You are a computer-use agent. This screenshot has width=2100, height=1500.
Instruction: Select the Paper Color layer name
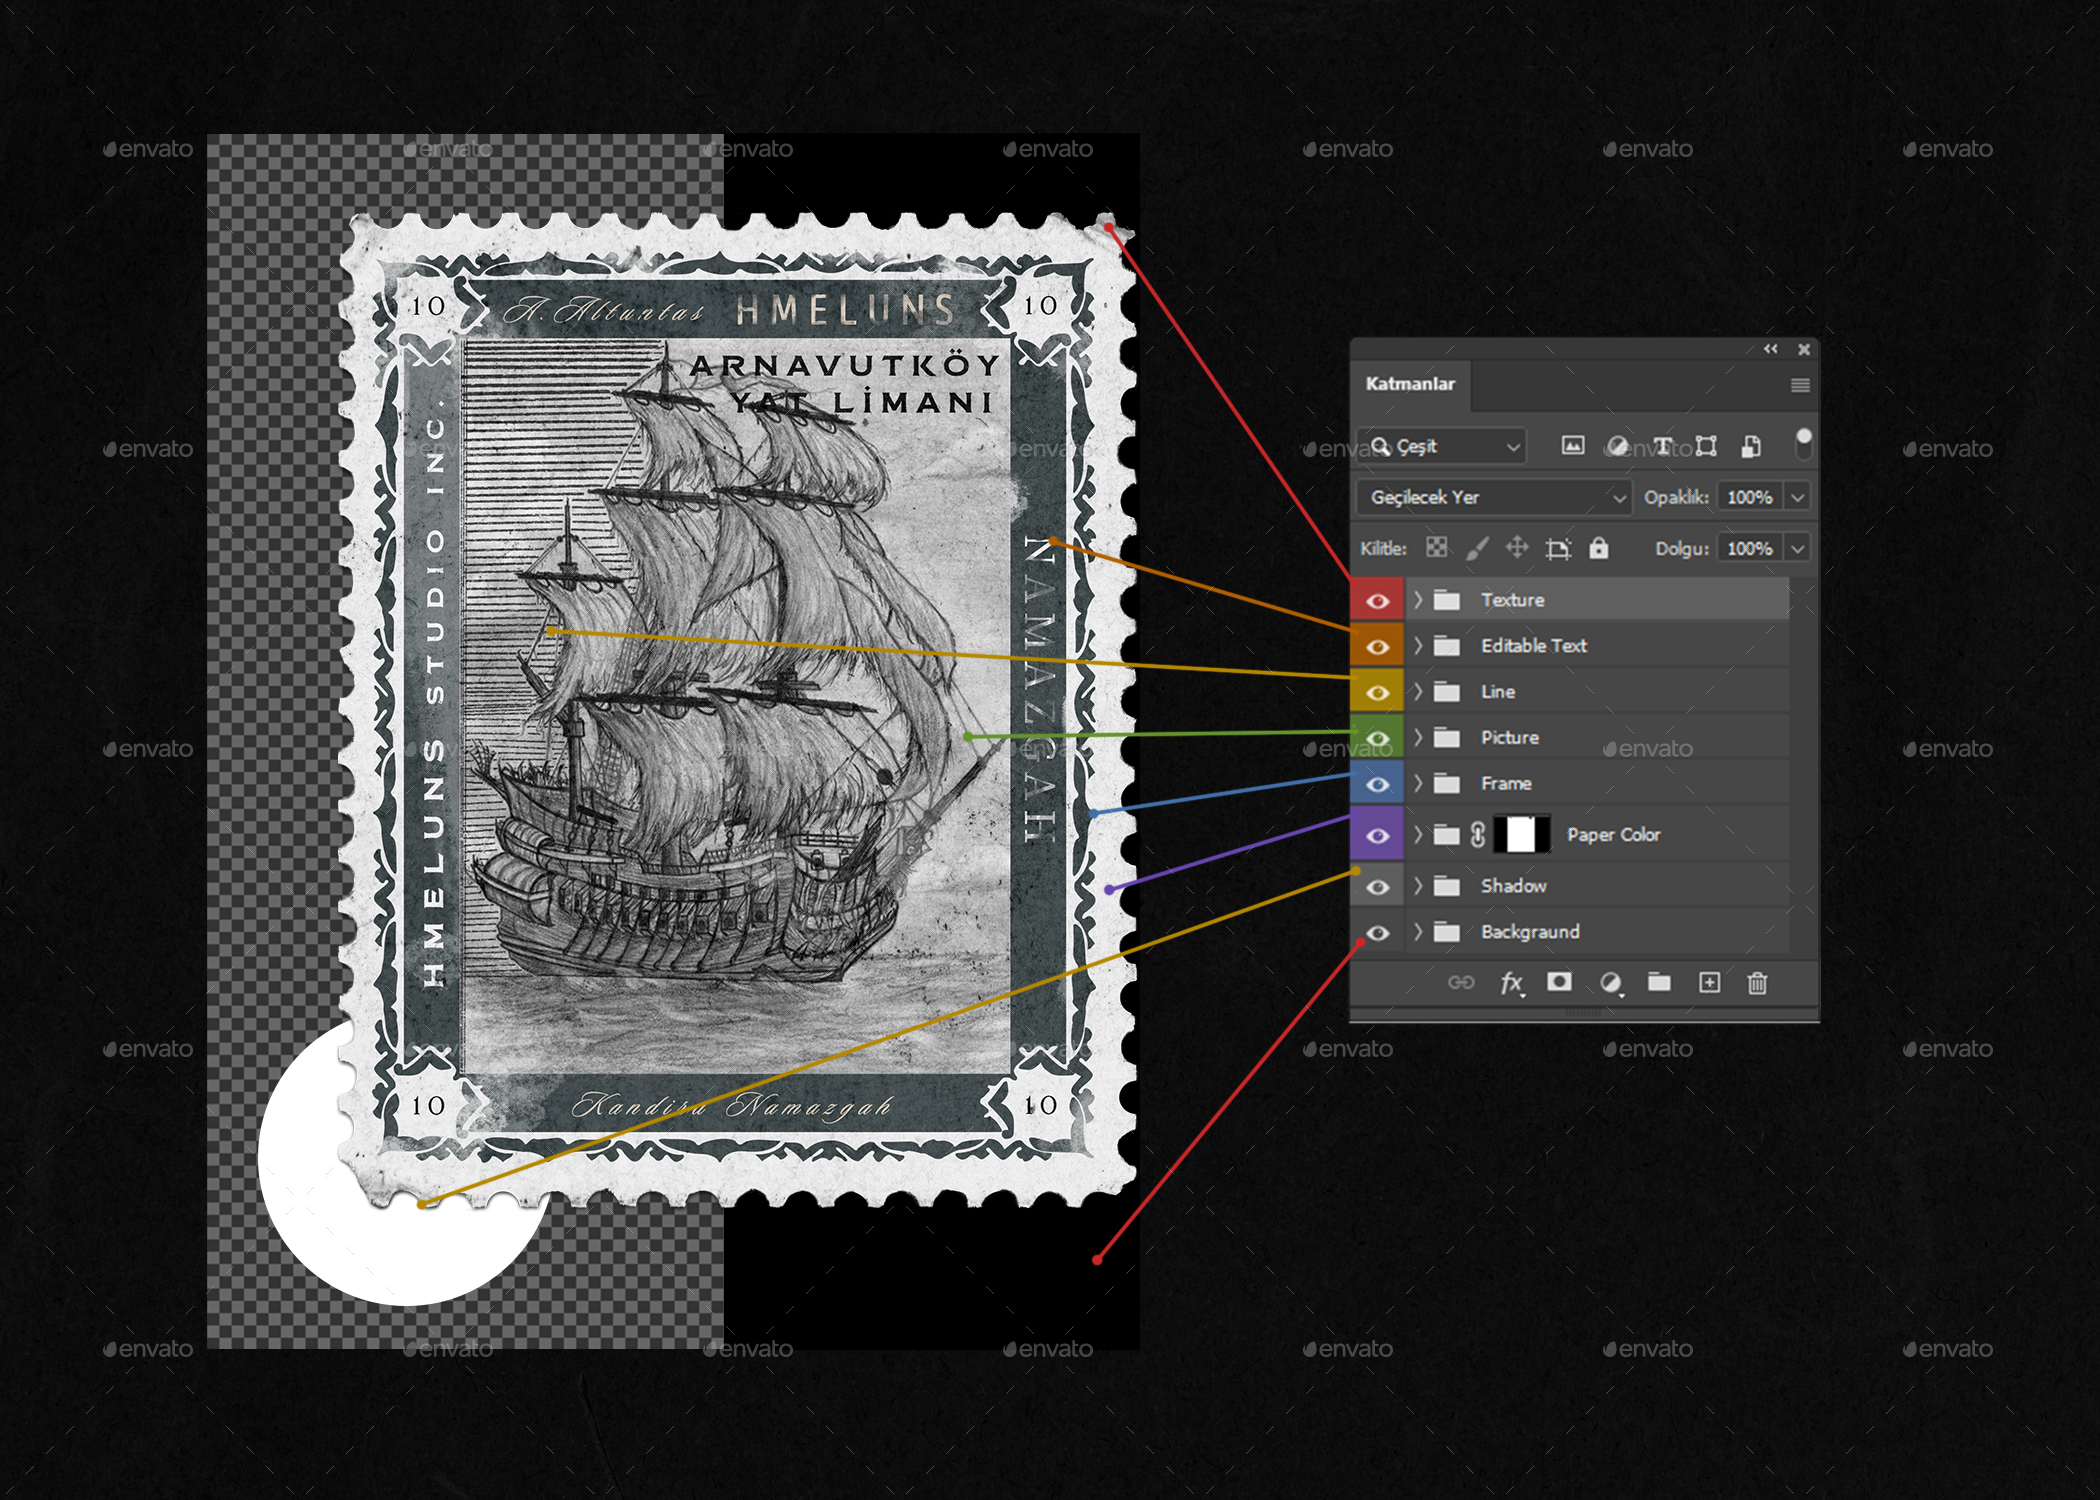click(x=1613, y=835)
